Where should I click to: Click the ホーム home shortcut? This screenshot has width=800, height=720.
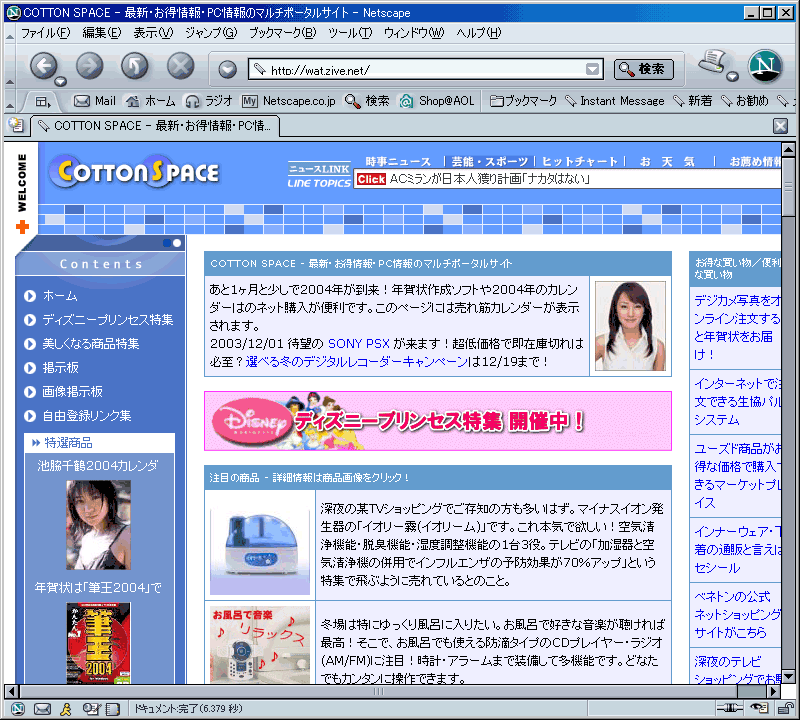point(151,101)
